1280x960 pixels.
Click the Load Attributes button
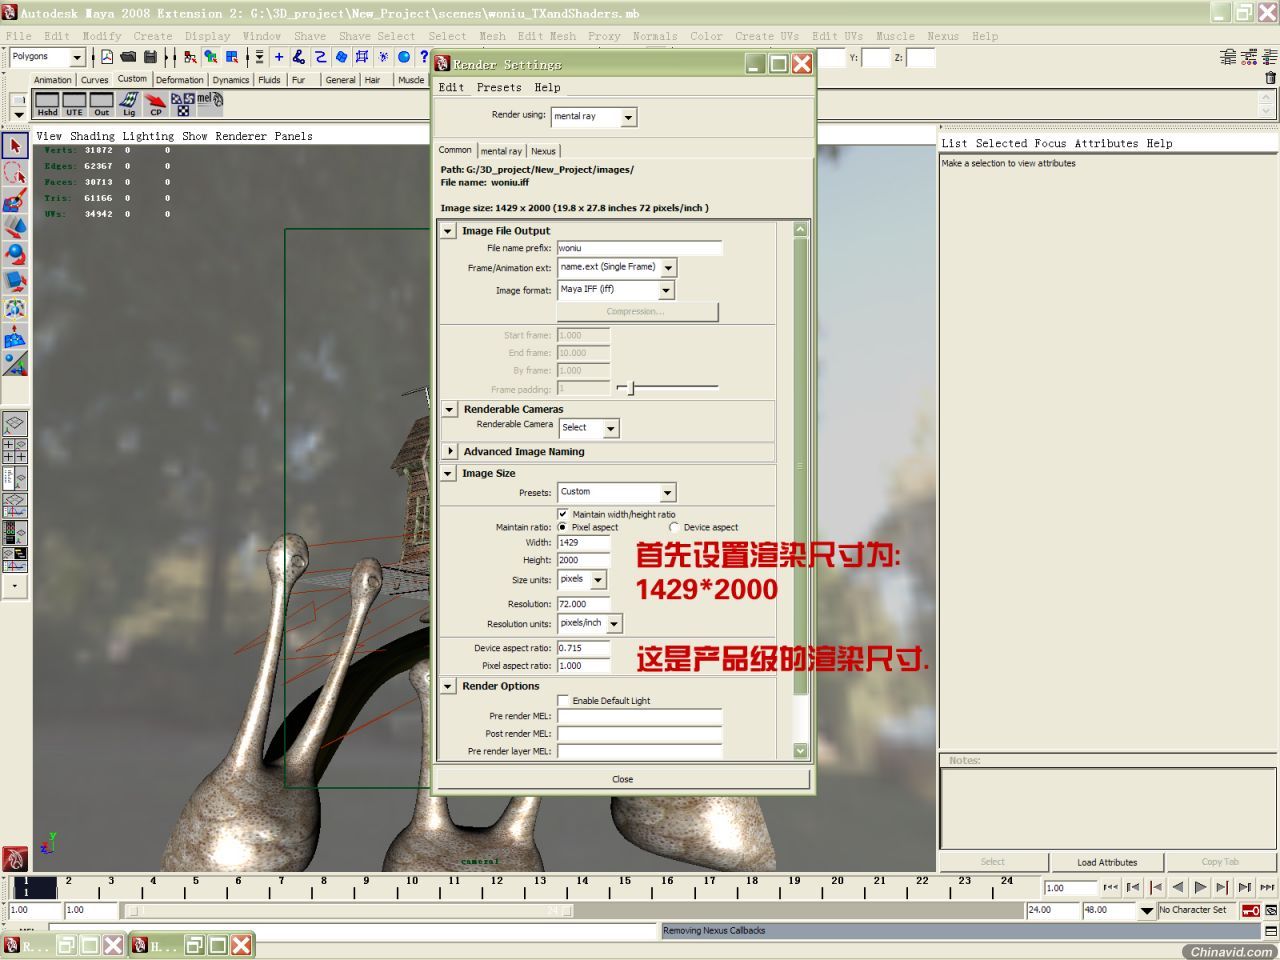(1107, 862)
